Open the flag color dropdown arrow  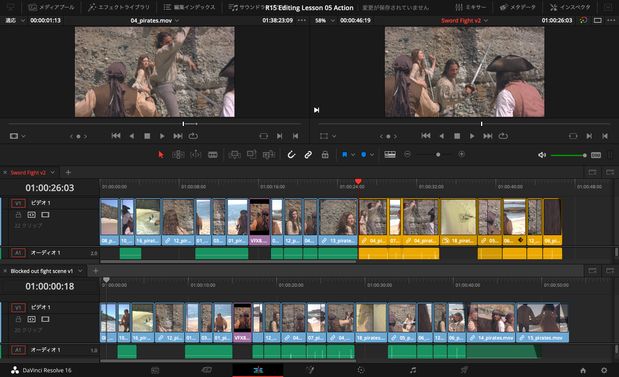coord(353,155)
